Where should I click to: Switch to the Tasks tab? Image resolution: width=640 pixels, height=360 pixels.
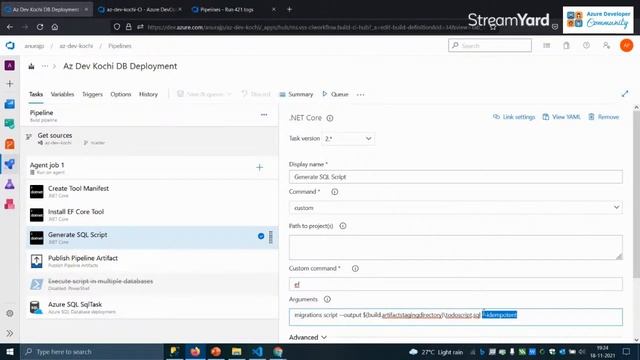coord(36,94)
